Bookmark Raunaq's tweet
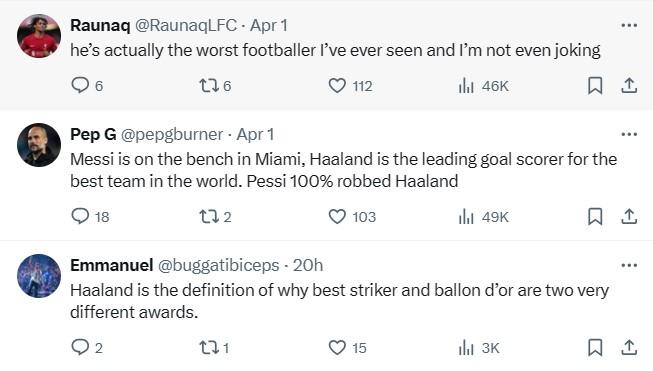This screenshot has width=653, height=371. click(595, 86)
